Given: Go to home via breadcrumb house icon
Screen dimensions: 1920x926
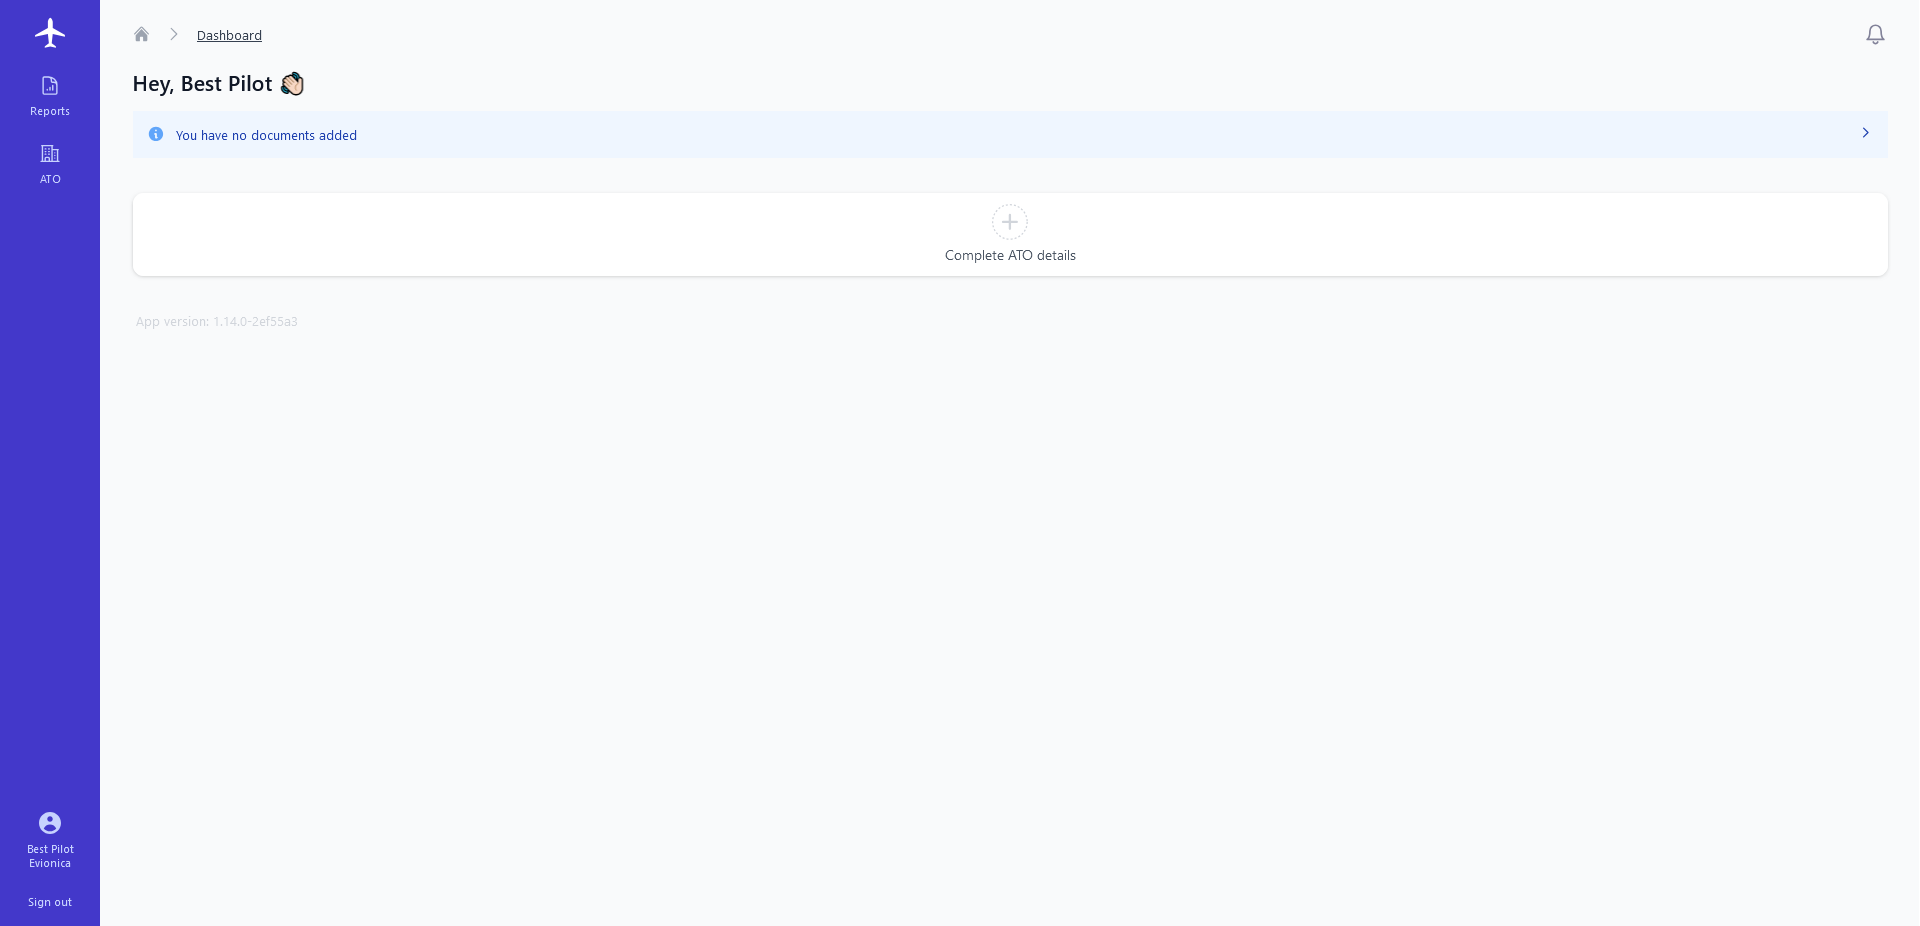Looking at the screenshot, I should click(142, 35).
